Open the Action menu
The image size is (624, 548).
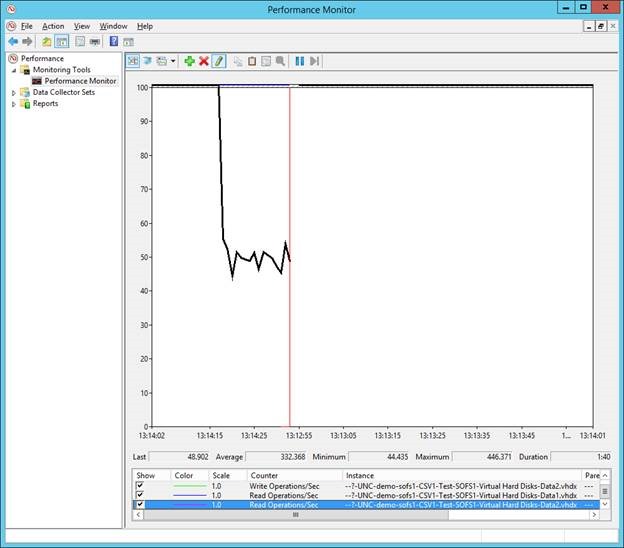click(52, 26)
